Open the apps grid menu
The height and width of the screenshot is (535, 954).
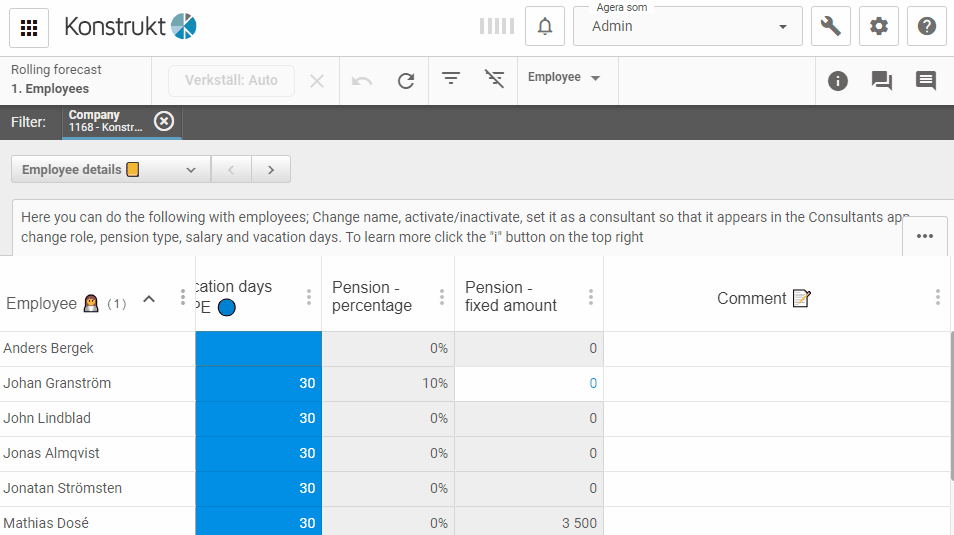click(x=29, y=27)
